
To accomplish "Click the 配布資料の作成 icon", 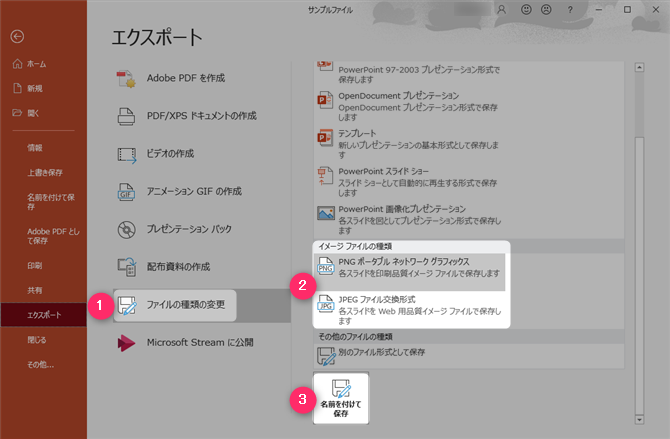I will tap(127, 267).
